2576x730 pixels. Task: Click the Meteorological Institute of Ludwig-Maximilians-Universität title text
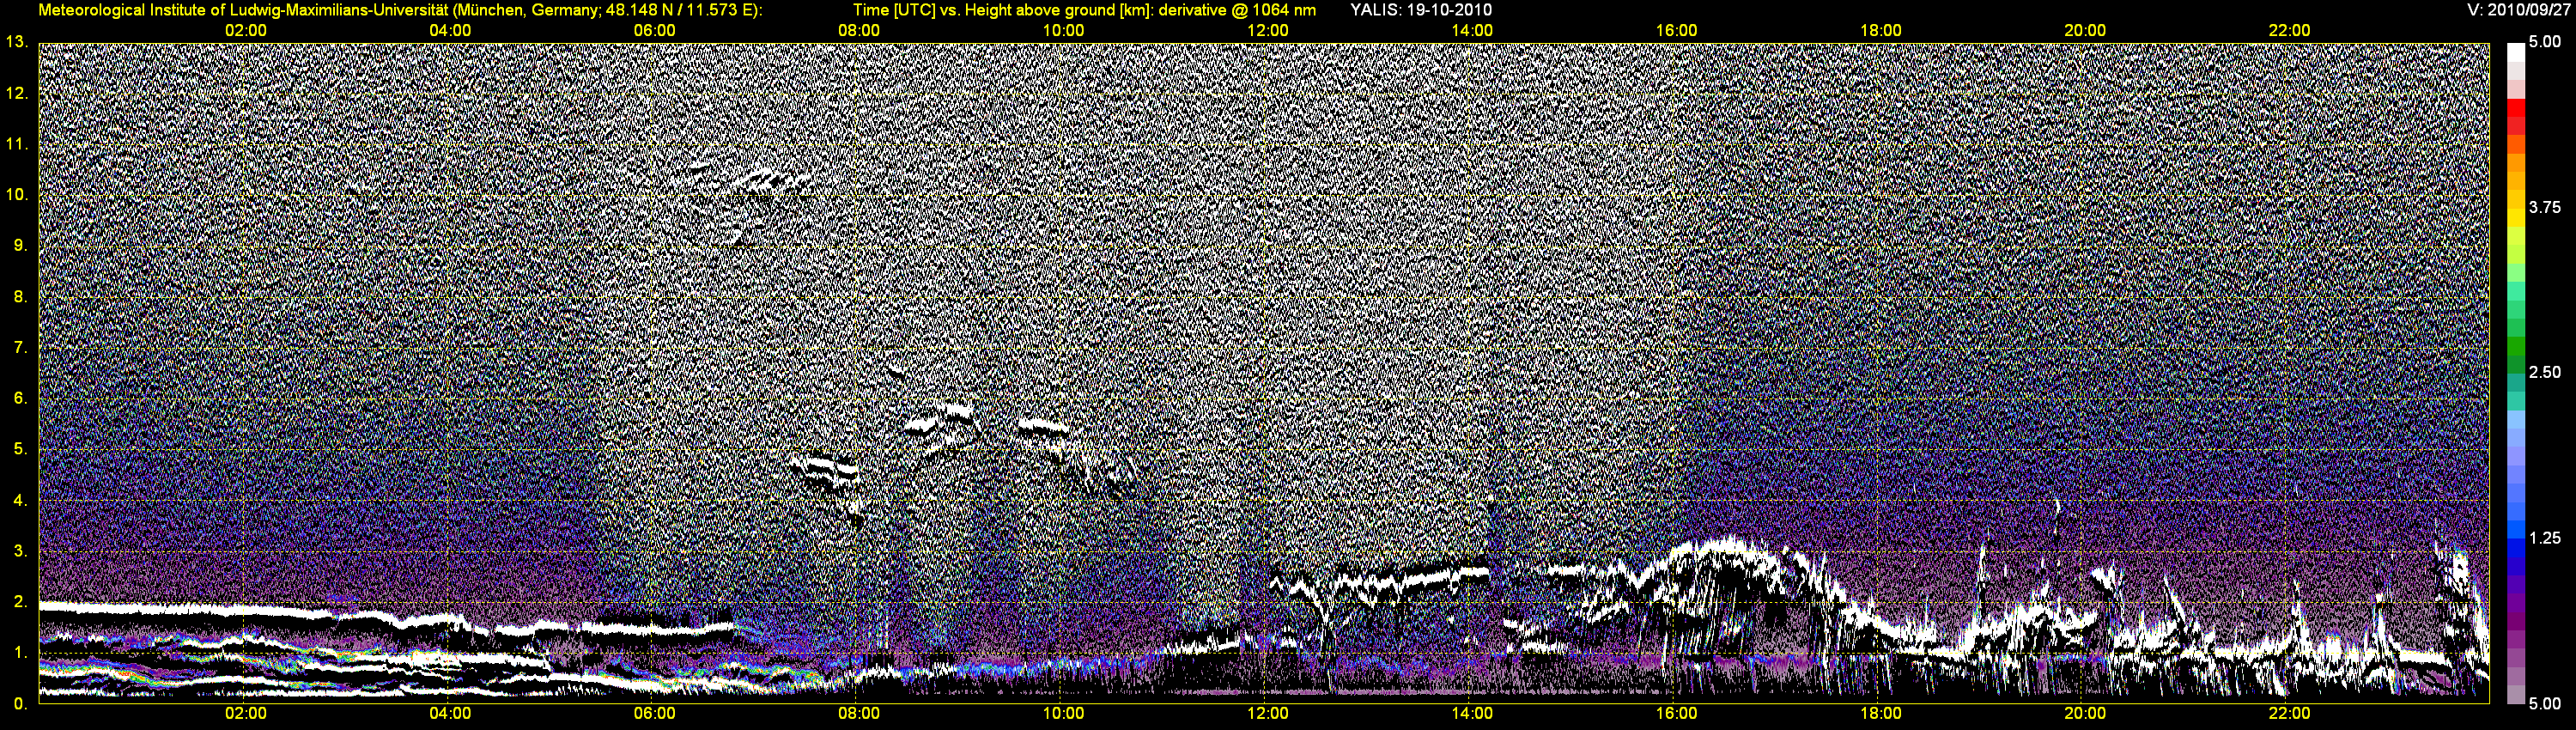(x=400, y=10)
